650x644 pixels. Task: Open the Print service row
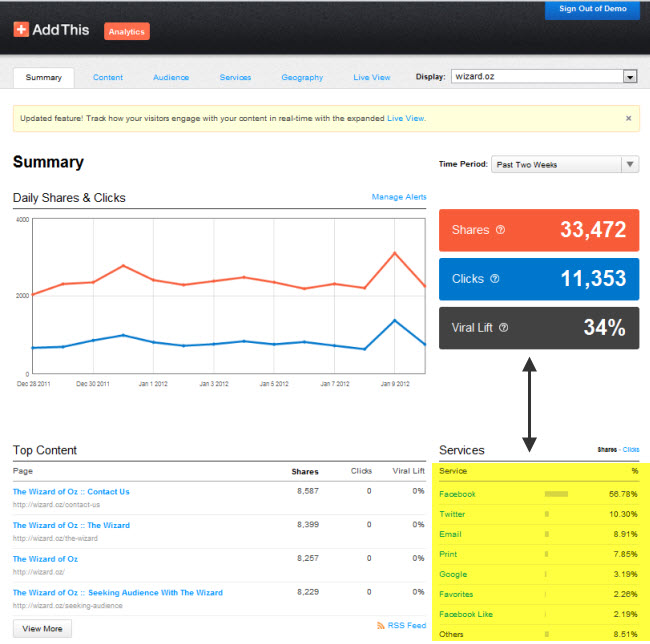coord(538,554)
